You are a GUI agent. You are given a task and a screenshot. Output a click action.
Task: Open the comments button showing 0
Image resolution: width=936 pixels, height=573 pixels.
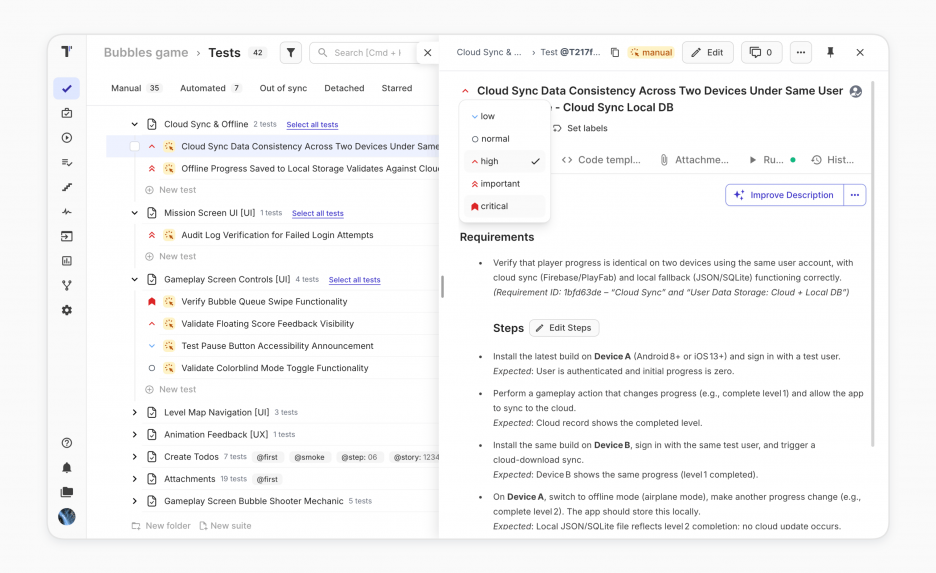click(761, 53)
